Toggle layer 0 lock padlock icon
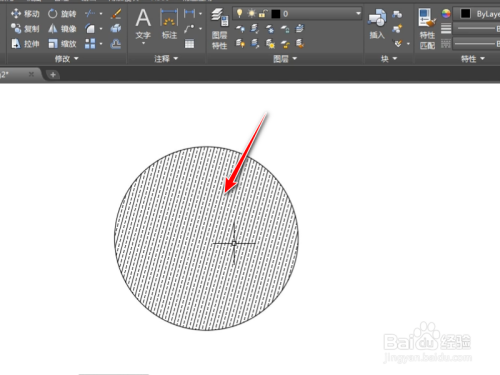500x375 pixels. [263, 13]
